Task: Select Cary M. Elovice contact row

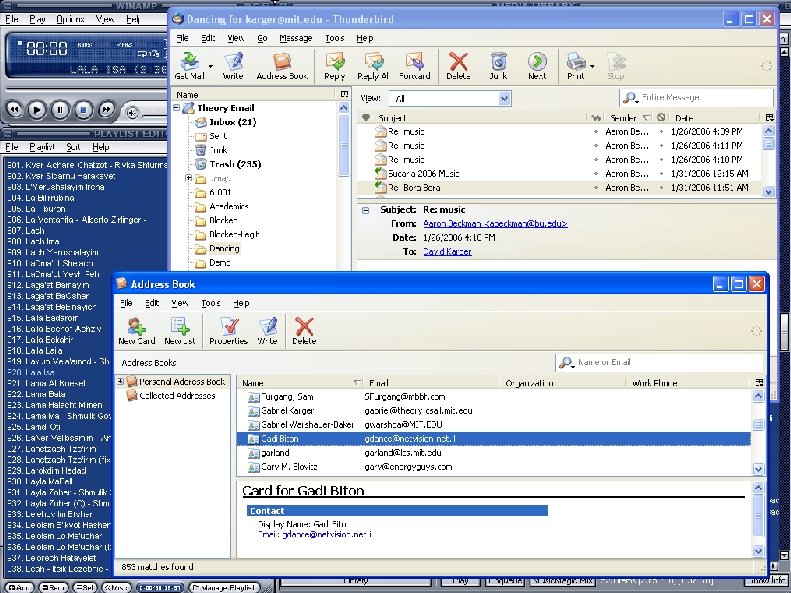Action: click(493, 467)
